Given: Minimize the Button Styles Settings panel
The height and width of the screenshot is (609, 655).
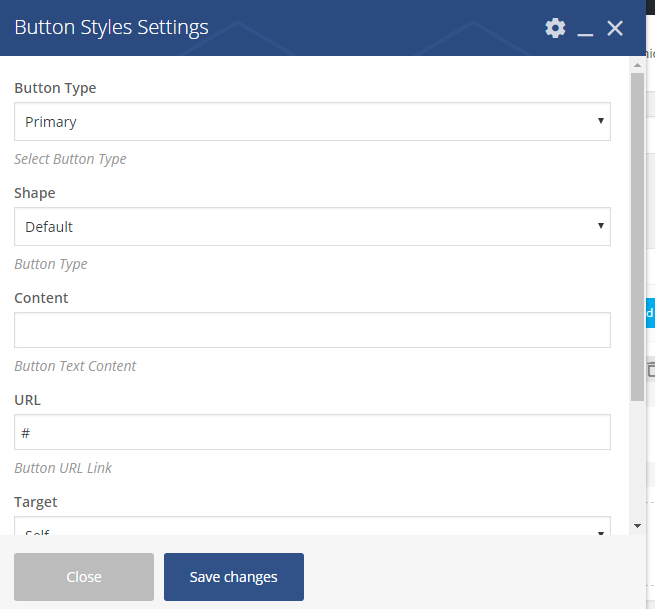Looking at the screenshot, I should click(585, 29).
